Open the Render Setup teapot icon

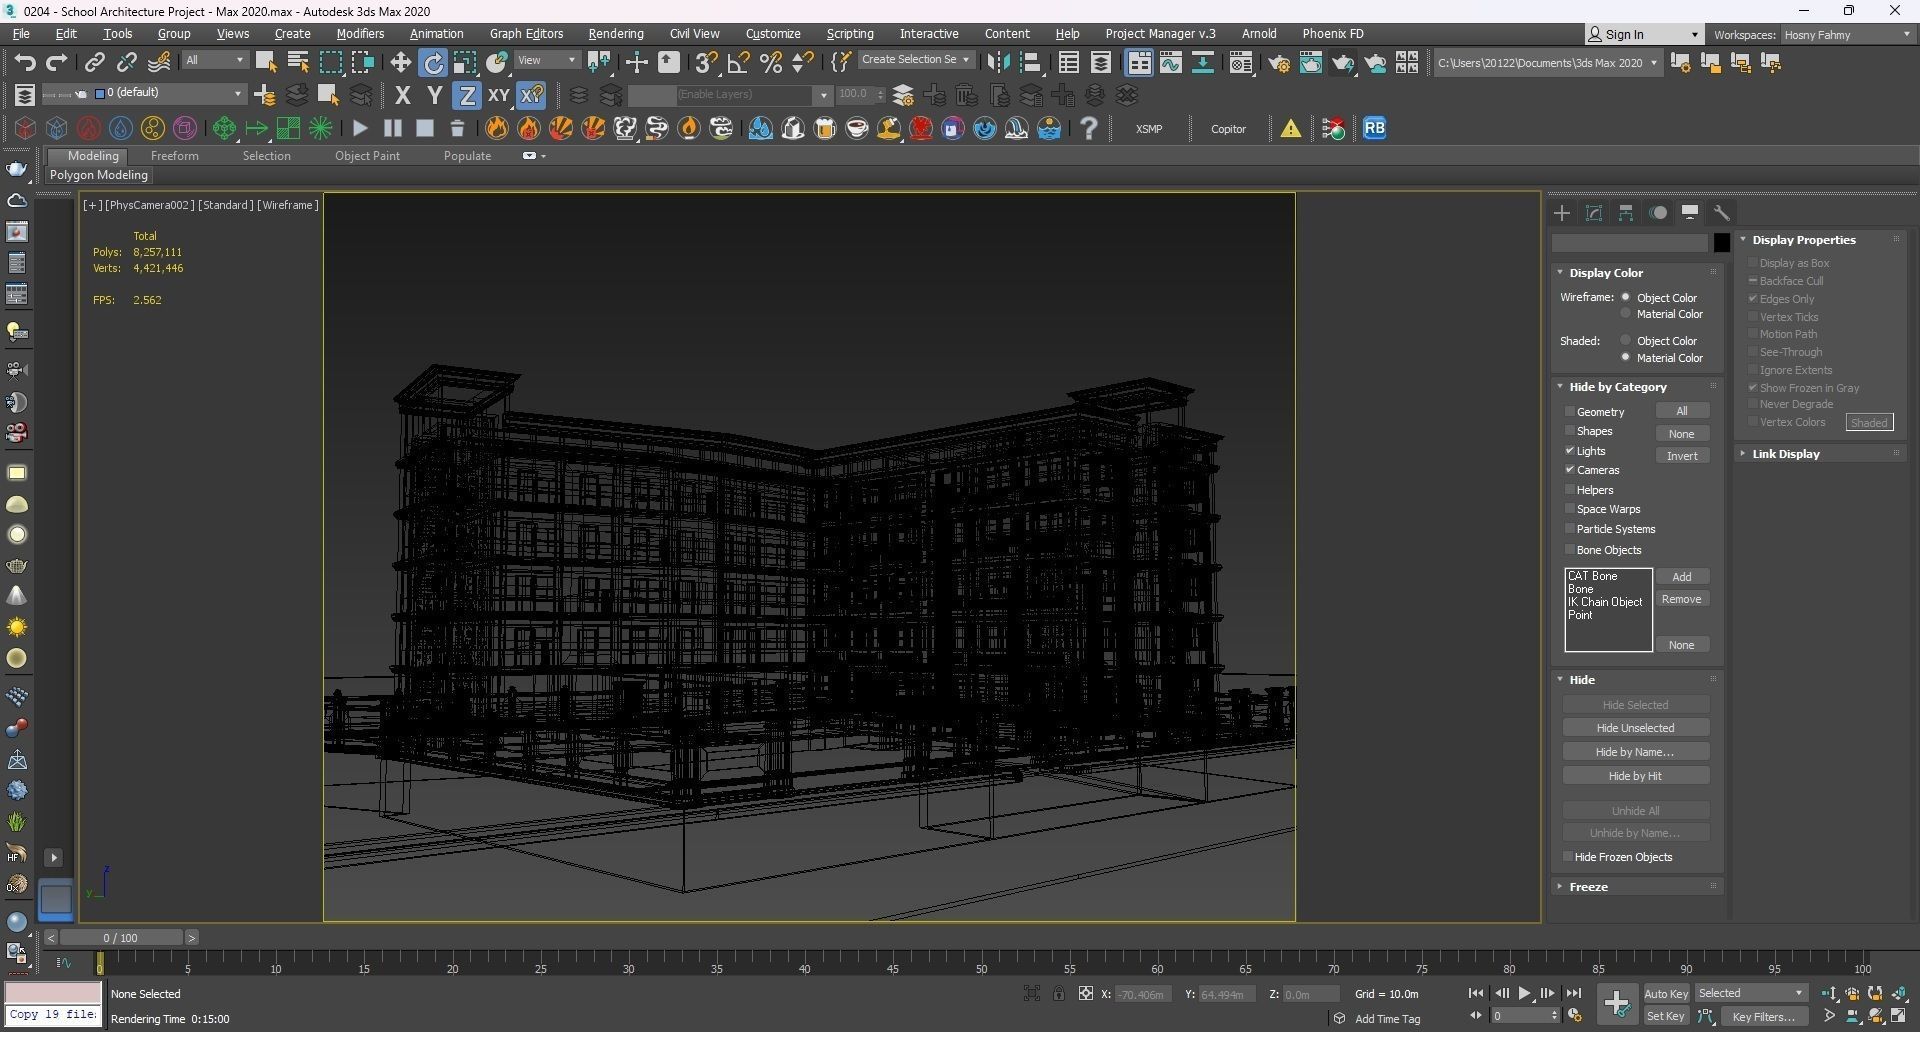[x=1278, y=63]
